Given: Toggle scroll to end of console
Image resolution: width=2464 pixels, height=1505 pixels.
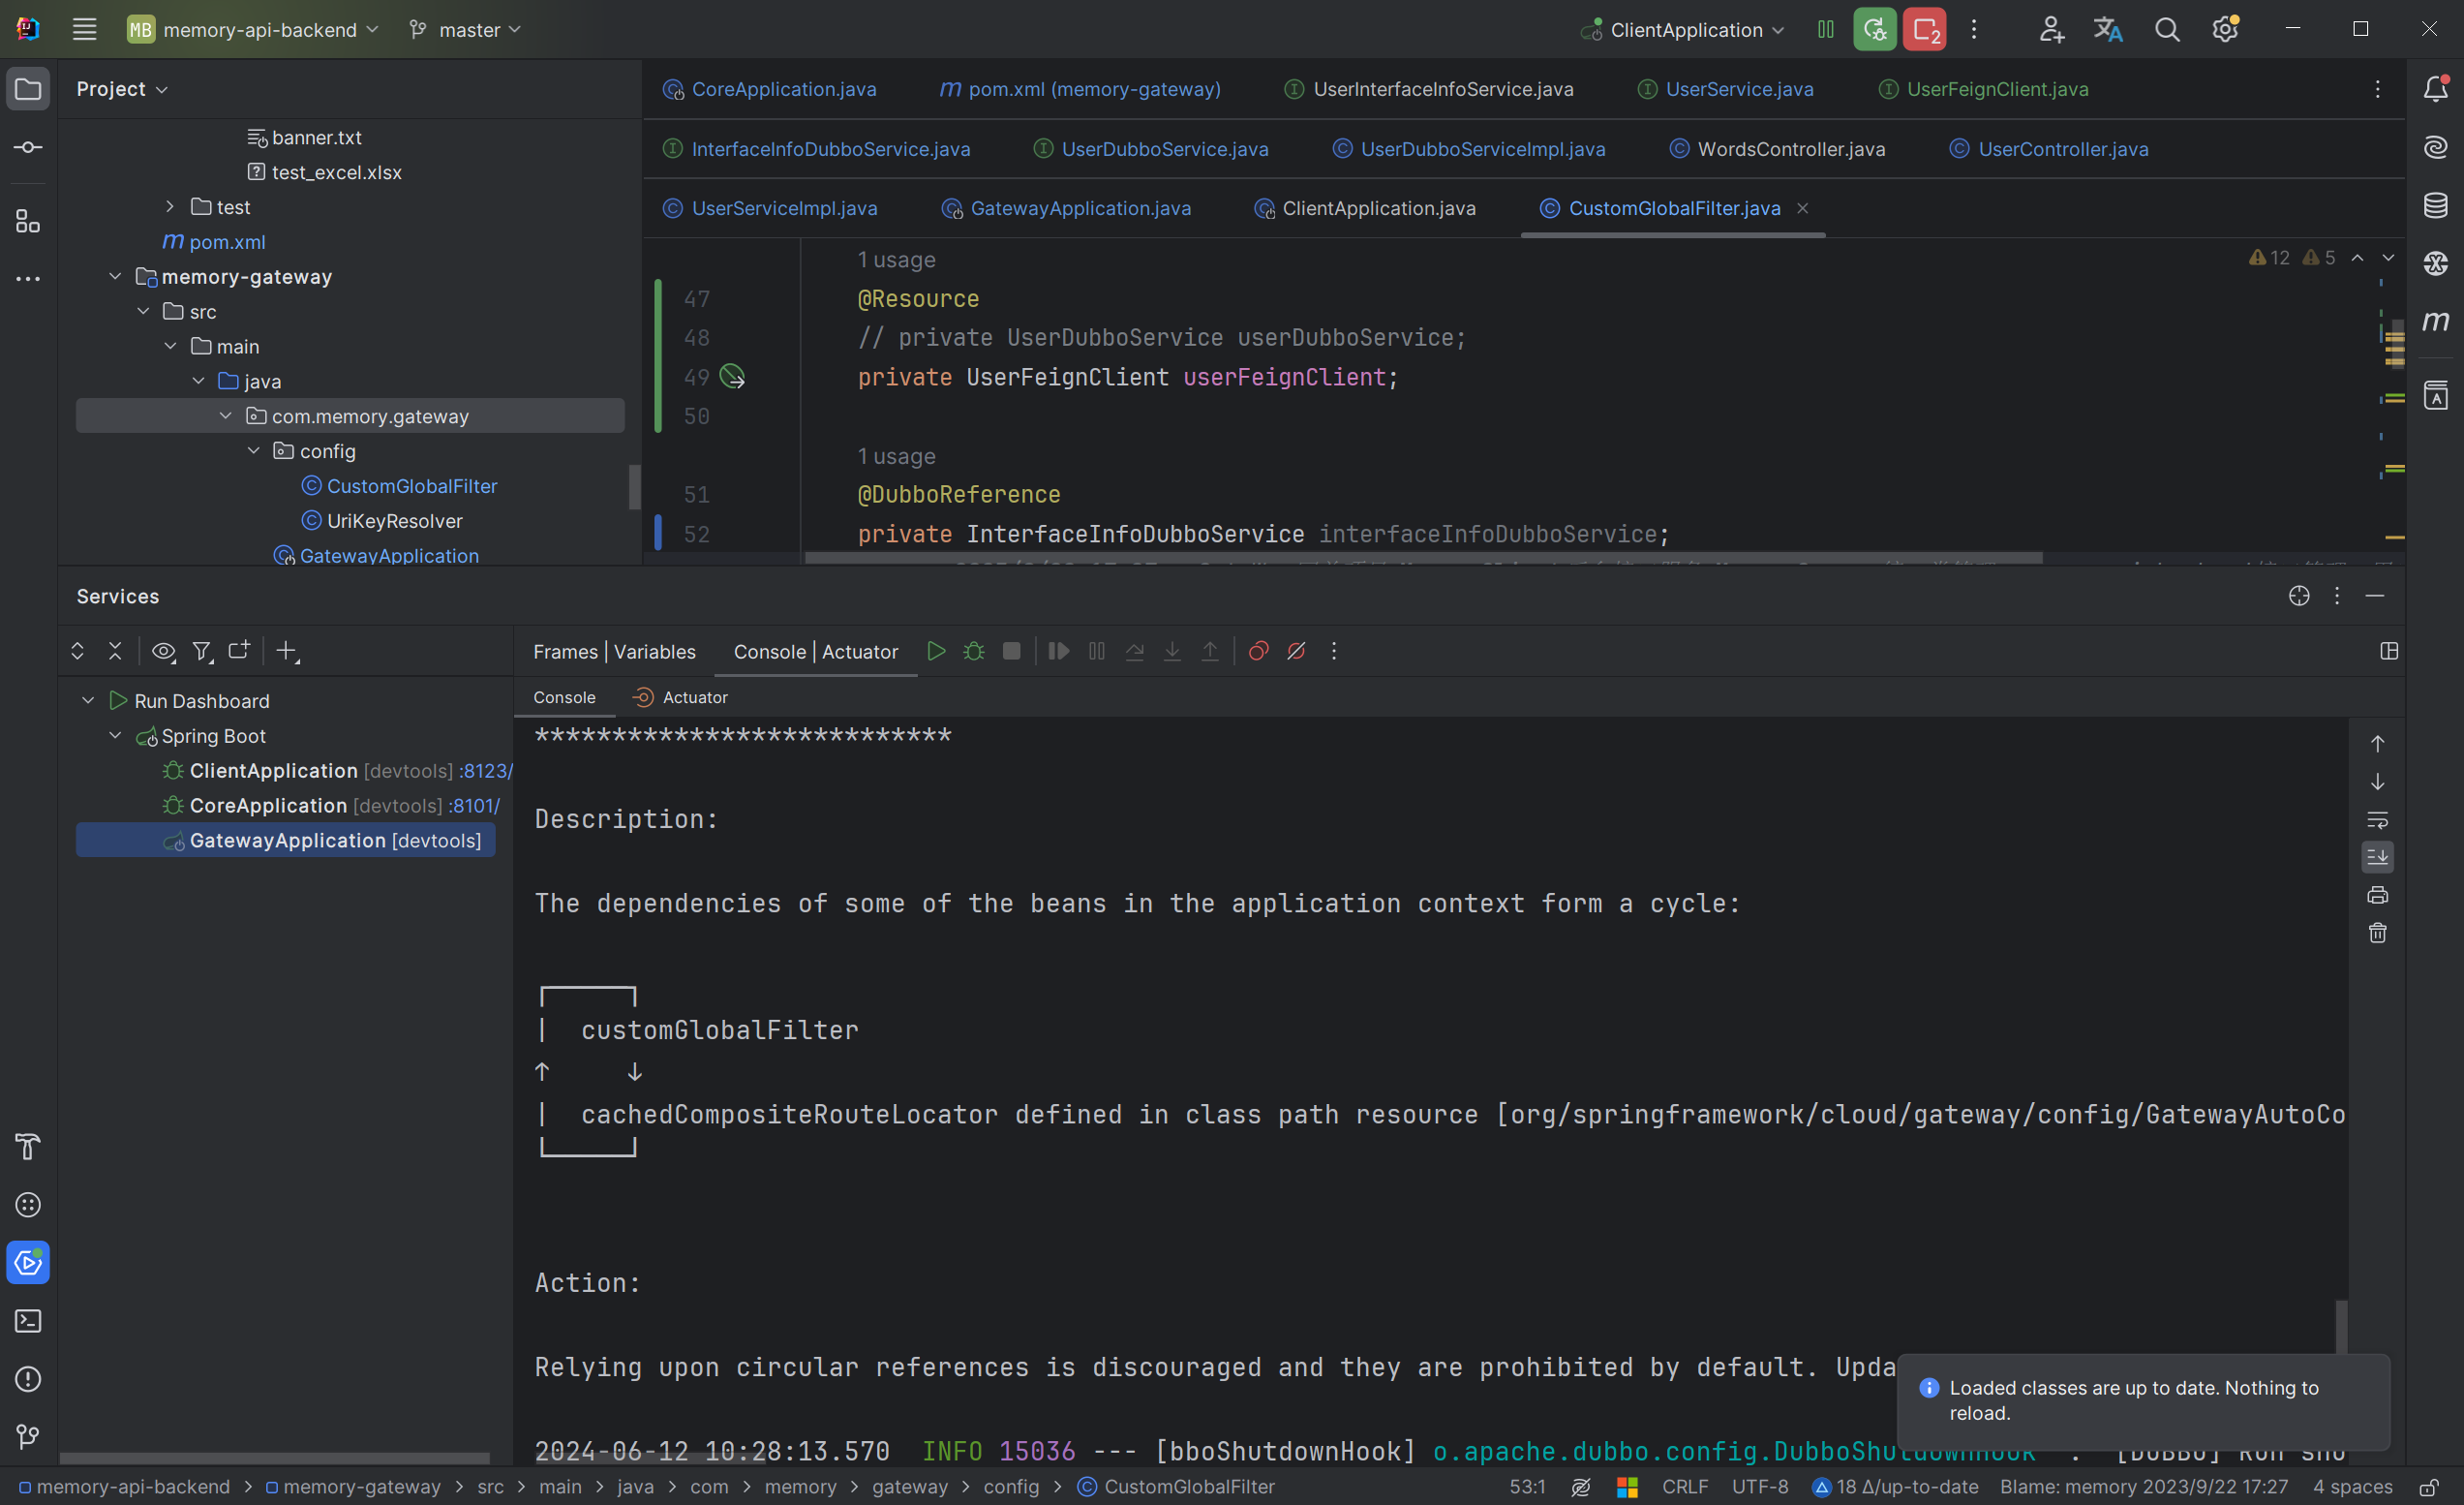Looking at the screenshot, I should (x=2377, y=857).
